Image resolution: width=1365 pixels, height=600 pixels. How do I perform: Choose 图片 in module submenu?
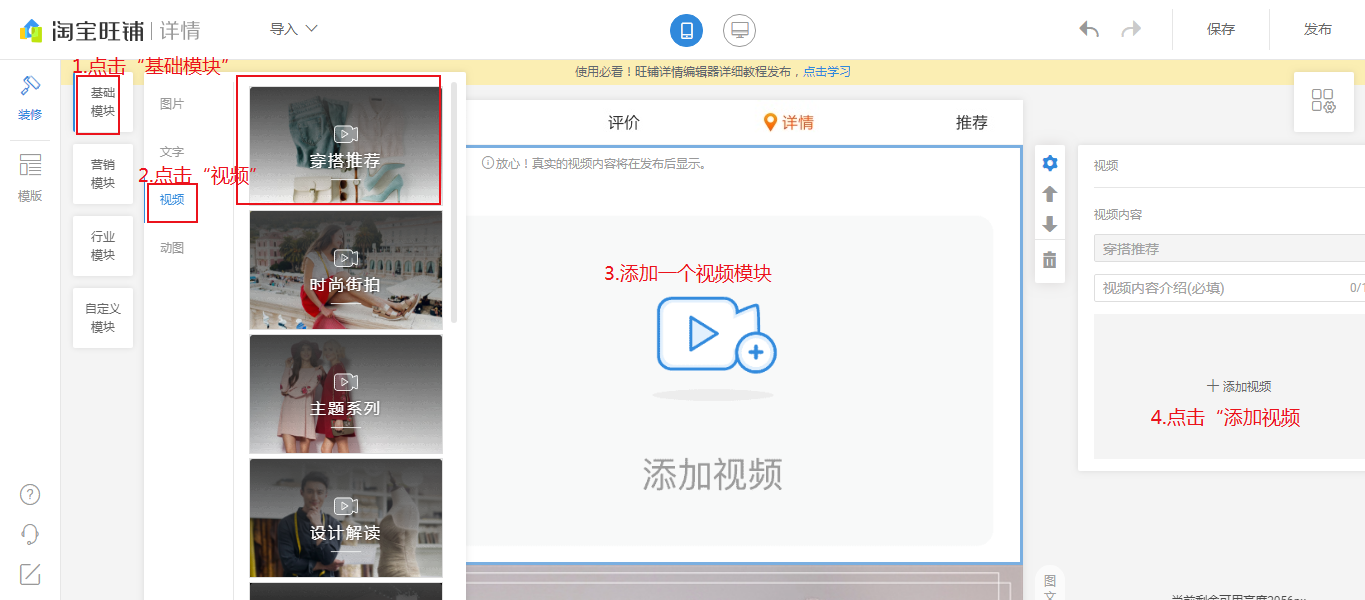(x=172, y=104)
